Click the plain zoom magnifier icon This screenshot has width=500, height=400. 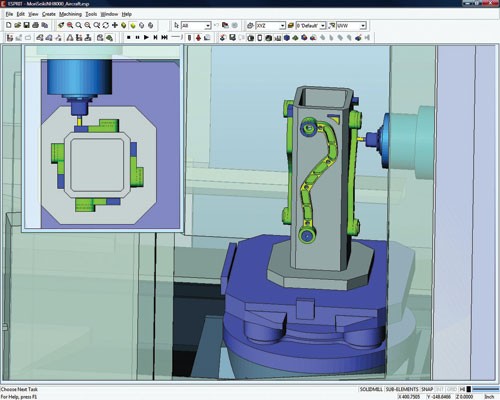pyautogui.click(x=79, y=25)
